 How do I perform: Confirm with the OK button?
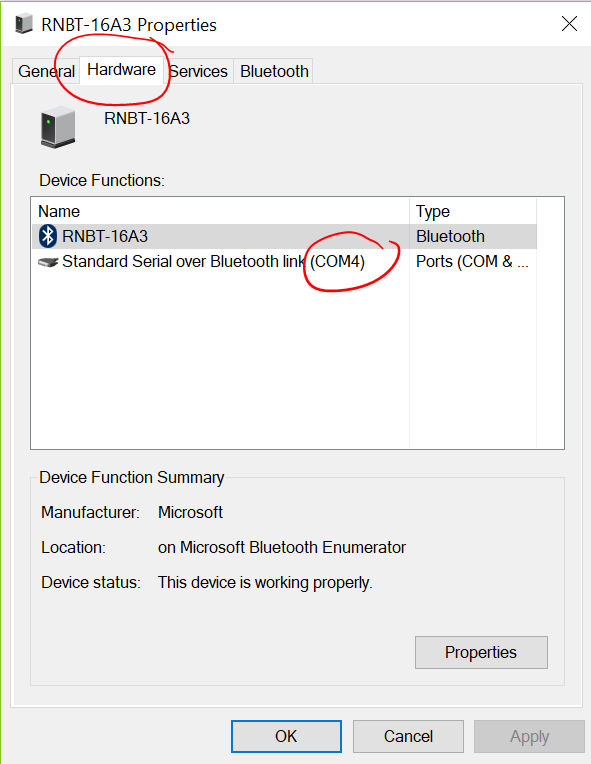point(286,736)
